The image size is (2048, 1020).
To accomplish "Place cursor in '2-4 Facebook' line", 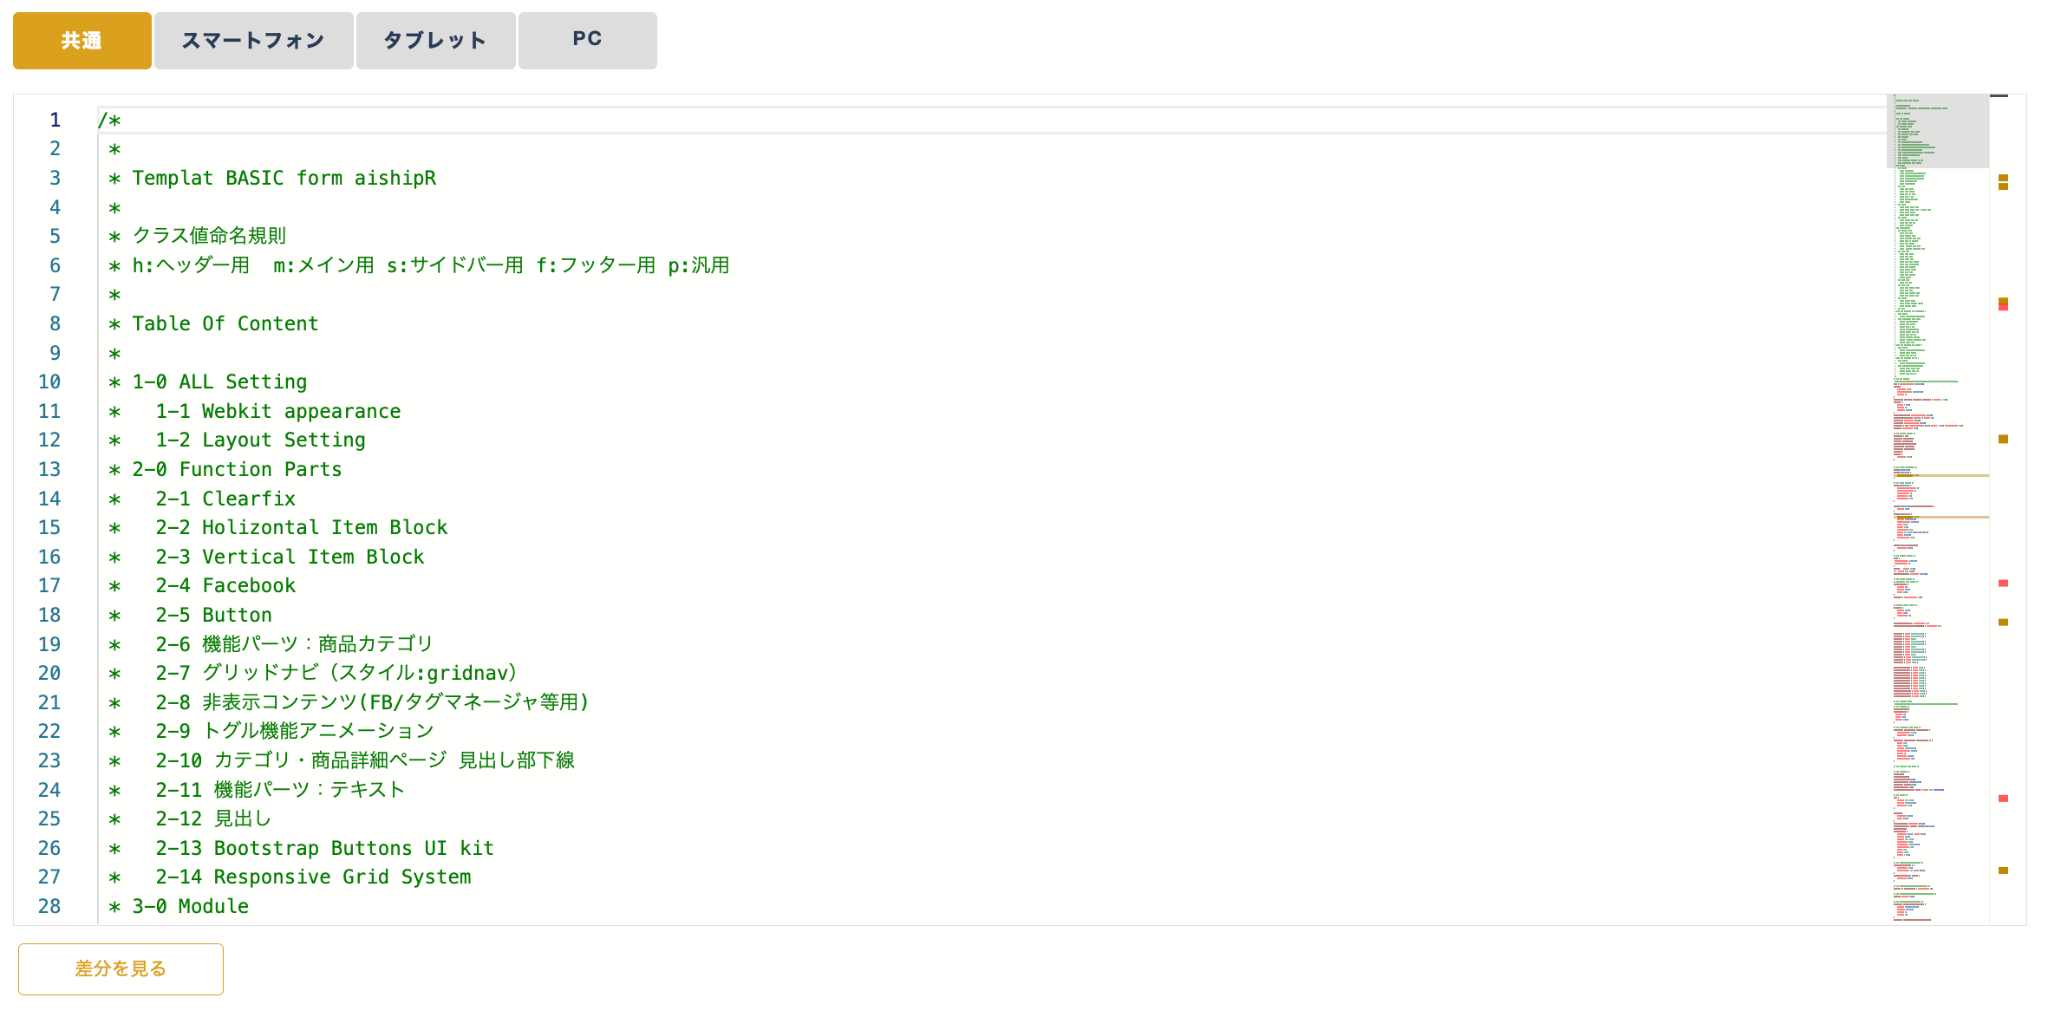I will point(225,586).
